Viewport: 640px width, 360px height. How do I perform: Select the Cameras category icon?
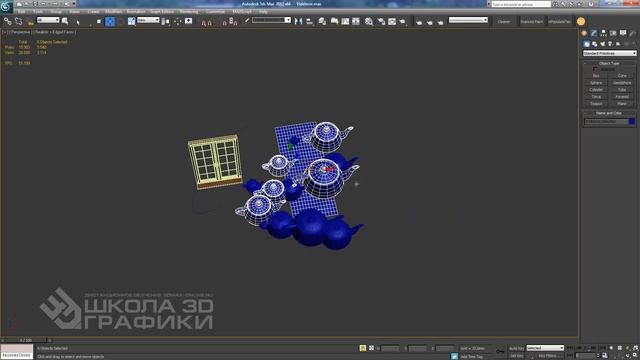610,44
